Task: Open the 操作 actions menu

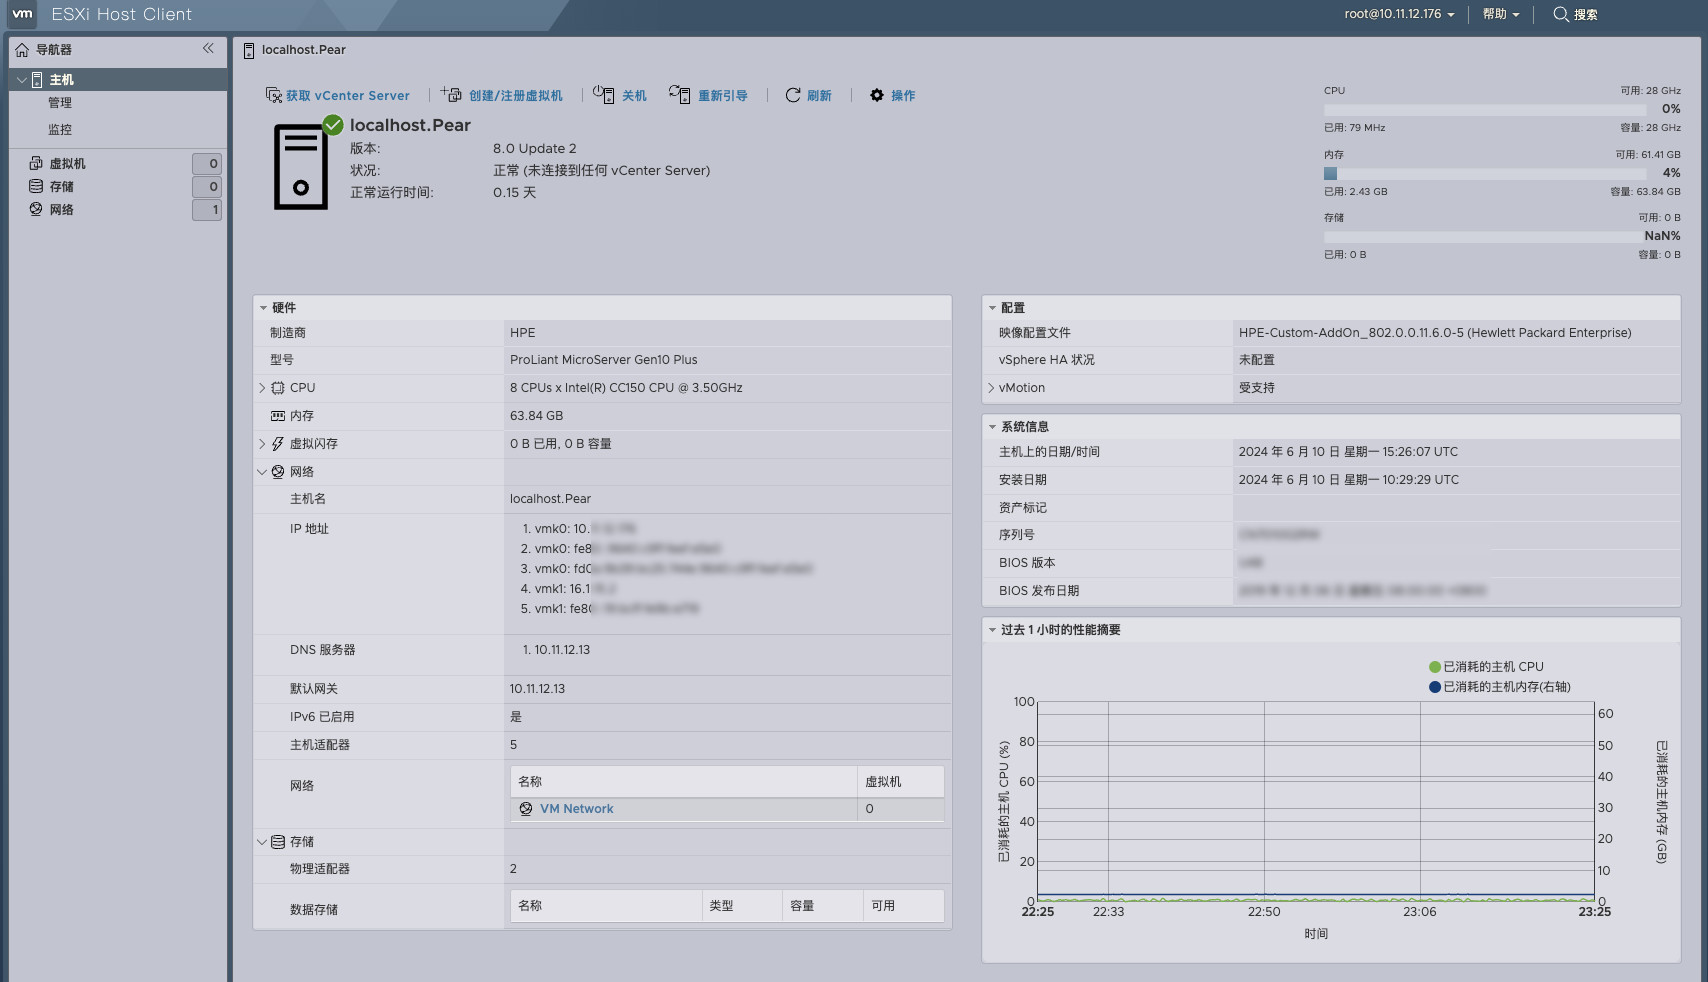Action: click(x=892, y=95)
